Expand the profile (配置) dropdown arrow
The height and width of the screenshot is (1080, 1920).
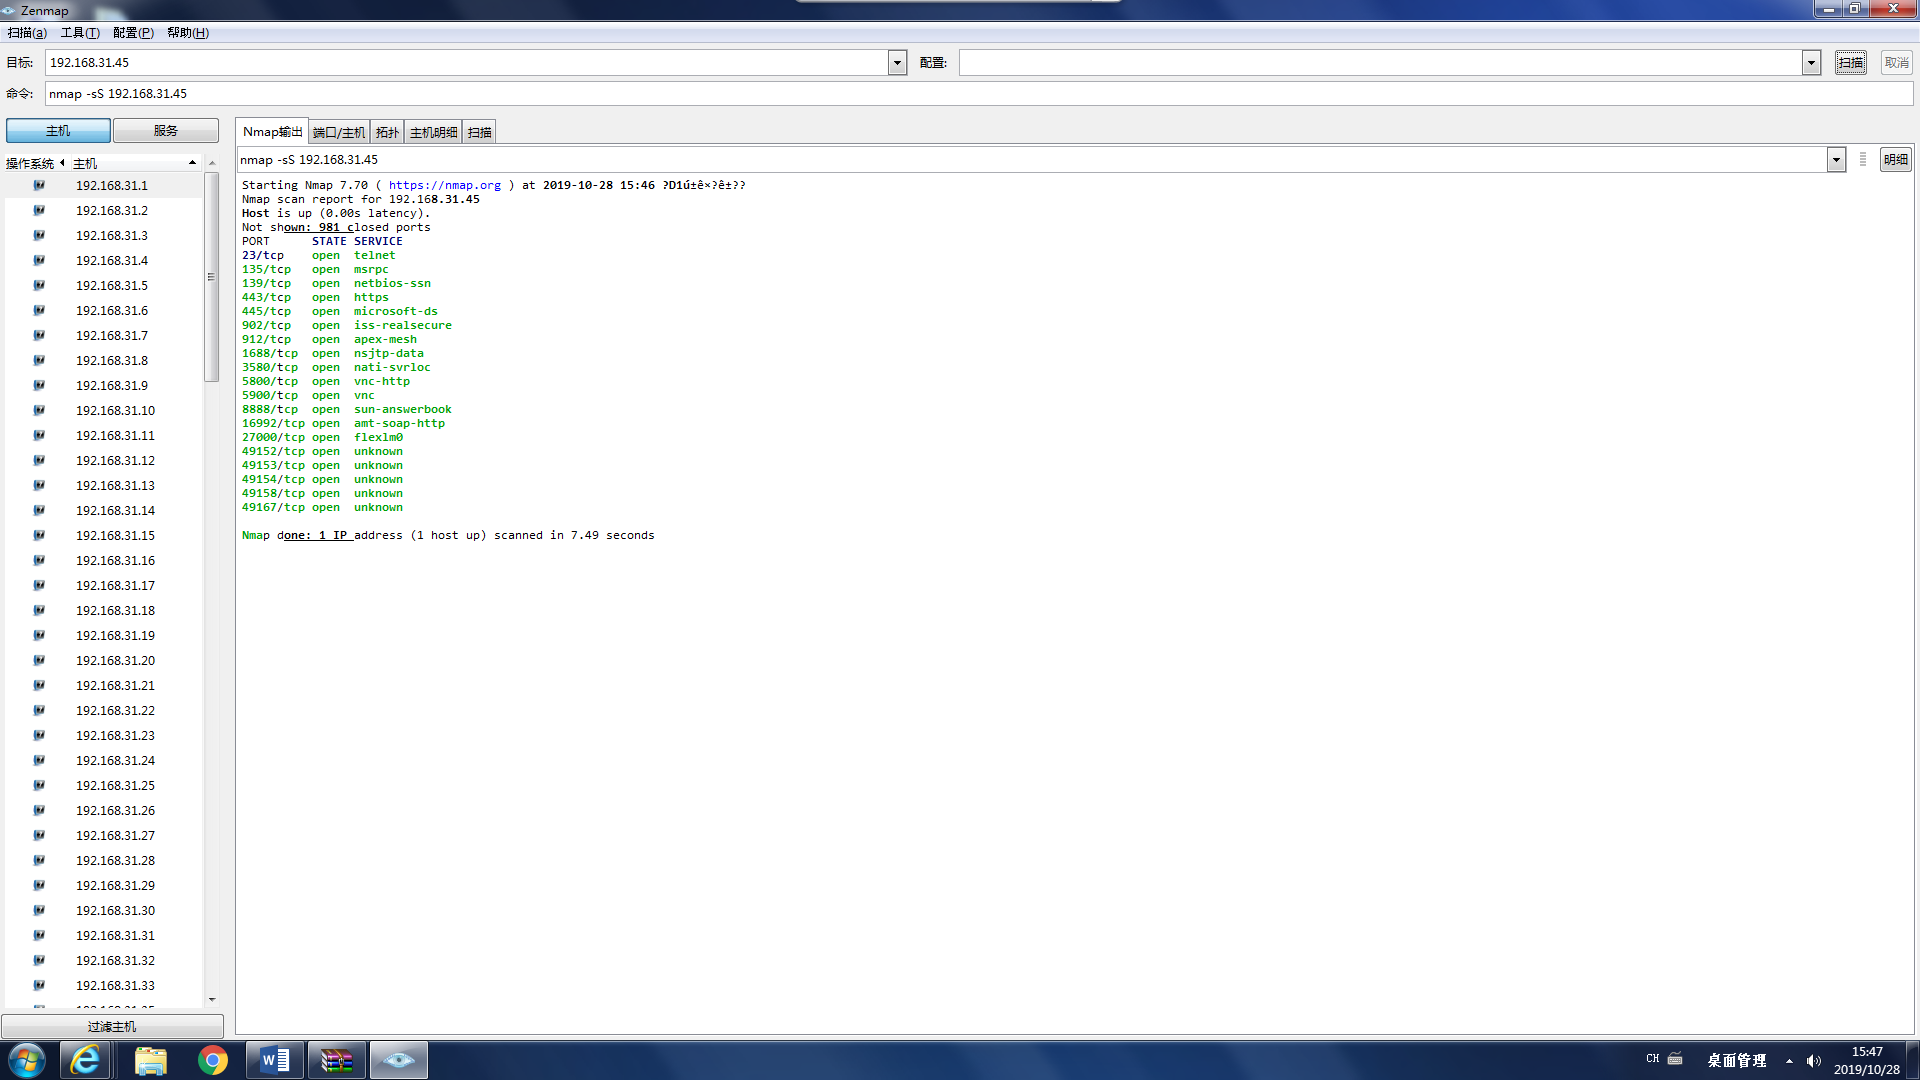pos(1811,63)
